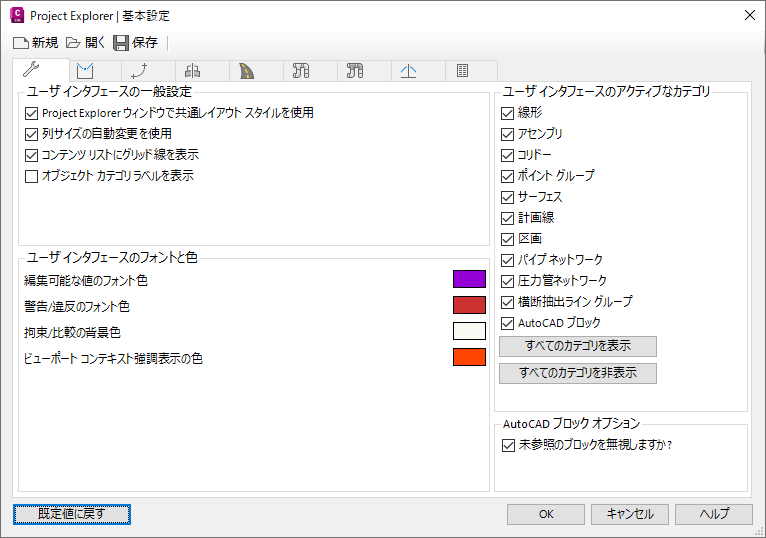Toggle the パイプ ネットワーク category checkbox
Viewport: 766px width, 538px height.
[x=508, y=260]
